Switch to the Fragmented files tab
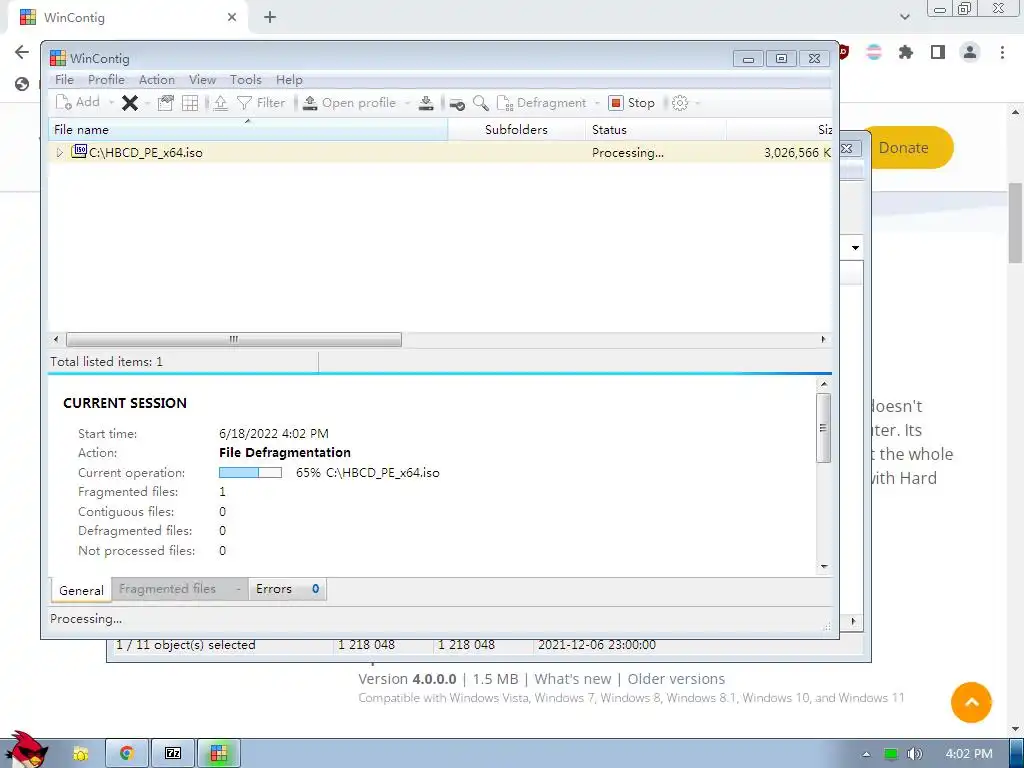Screen dimensions: 1024x768 [179, 589]
